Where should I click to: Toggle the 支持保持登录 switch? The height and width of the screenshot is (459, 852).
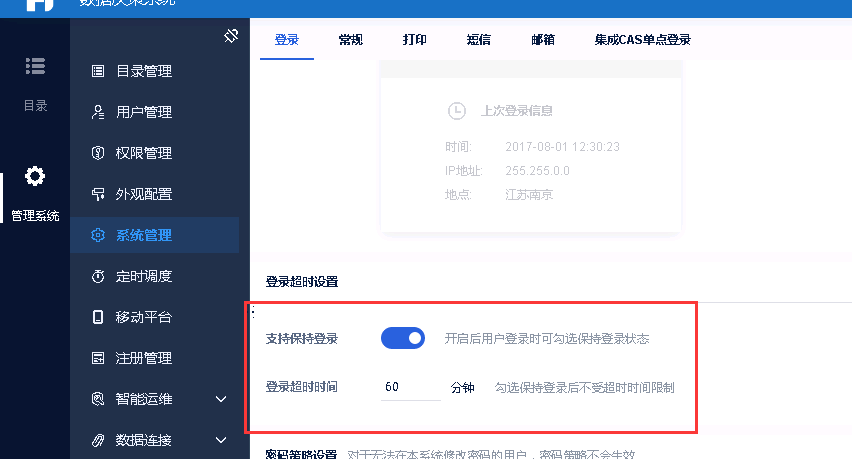(x=403, y=338)
